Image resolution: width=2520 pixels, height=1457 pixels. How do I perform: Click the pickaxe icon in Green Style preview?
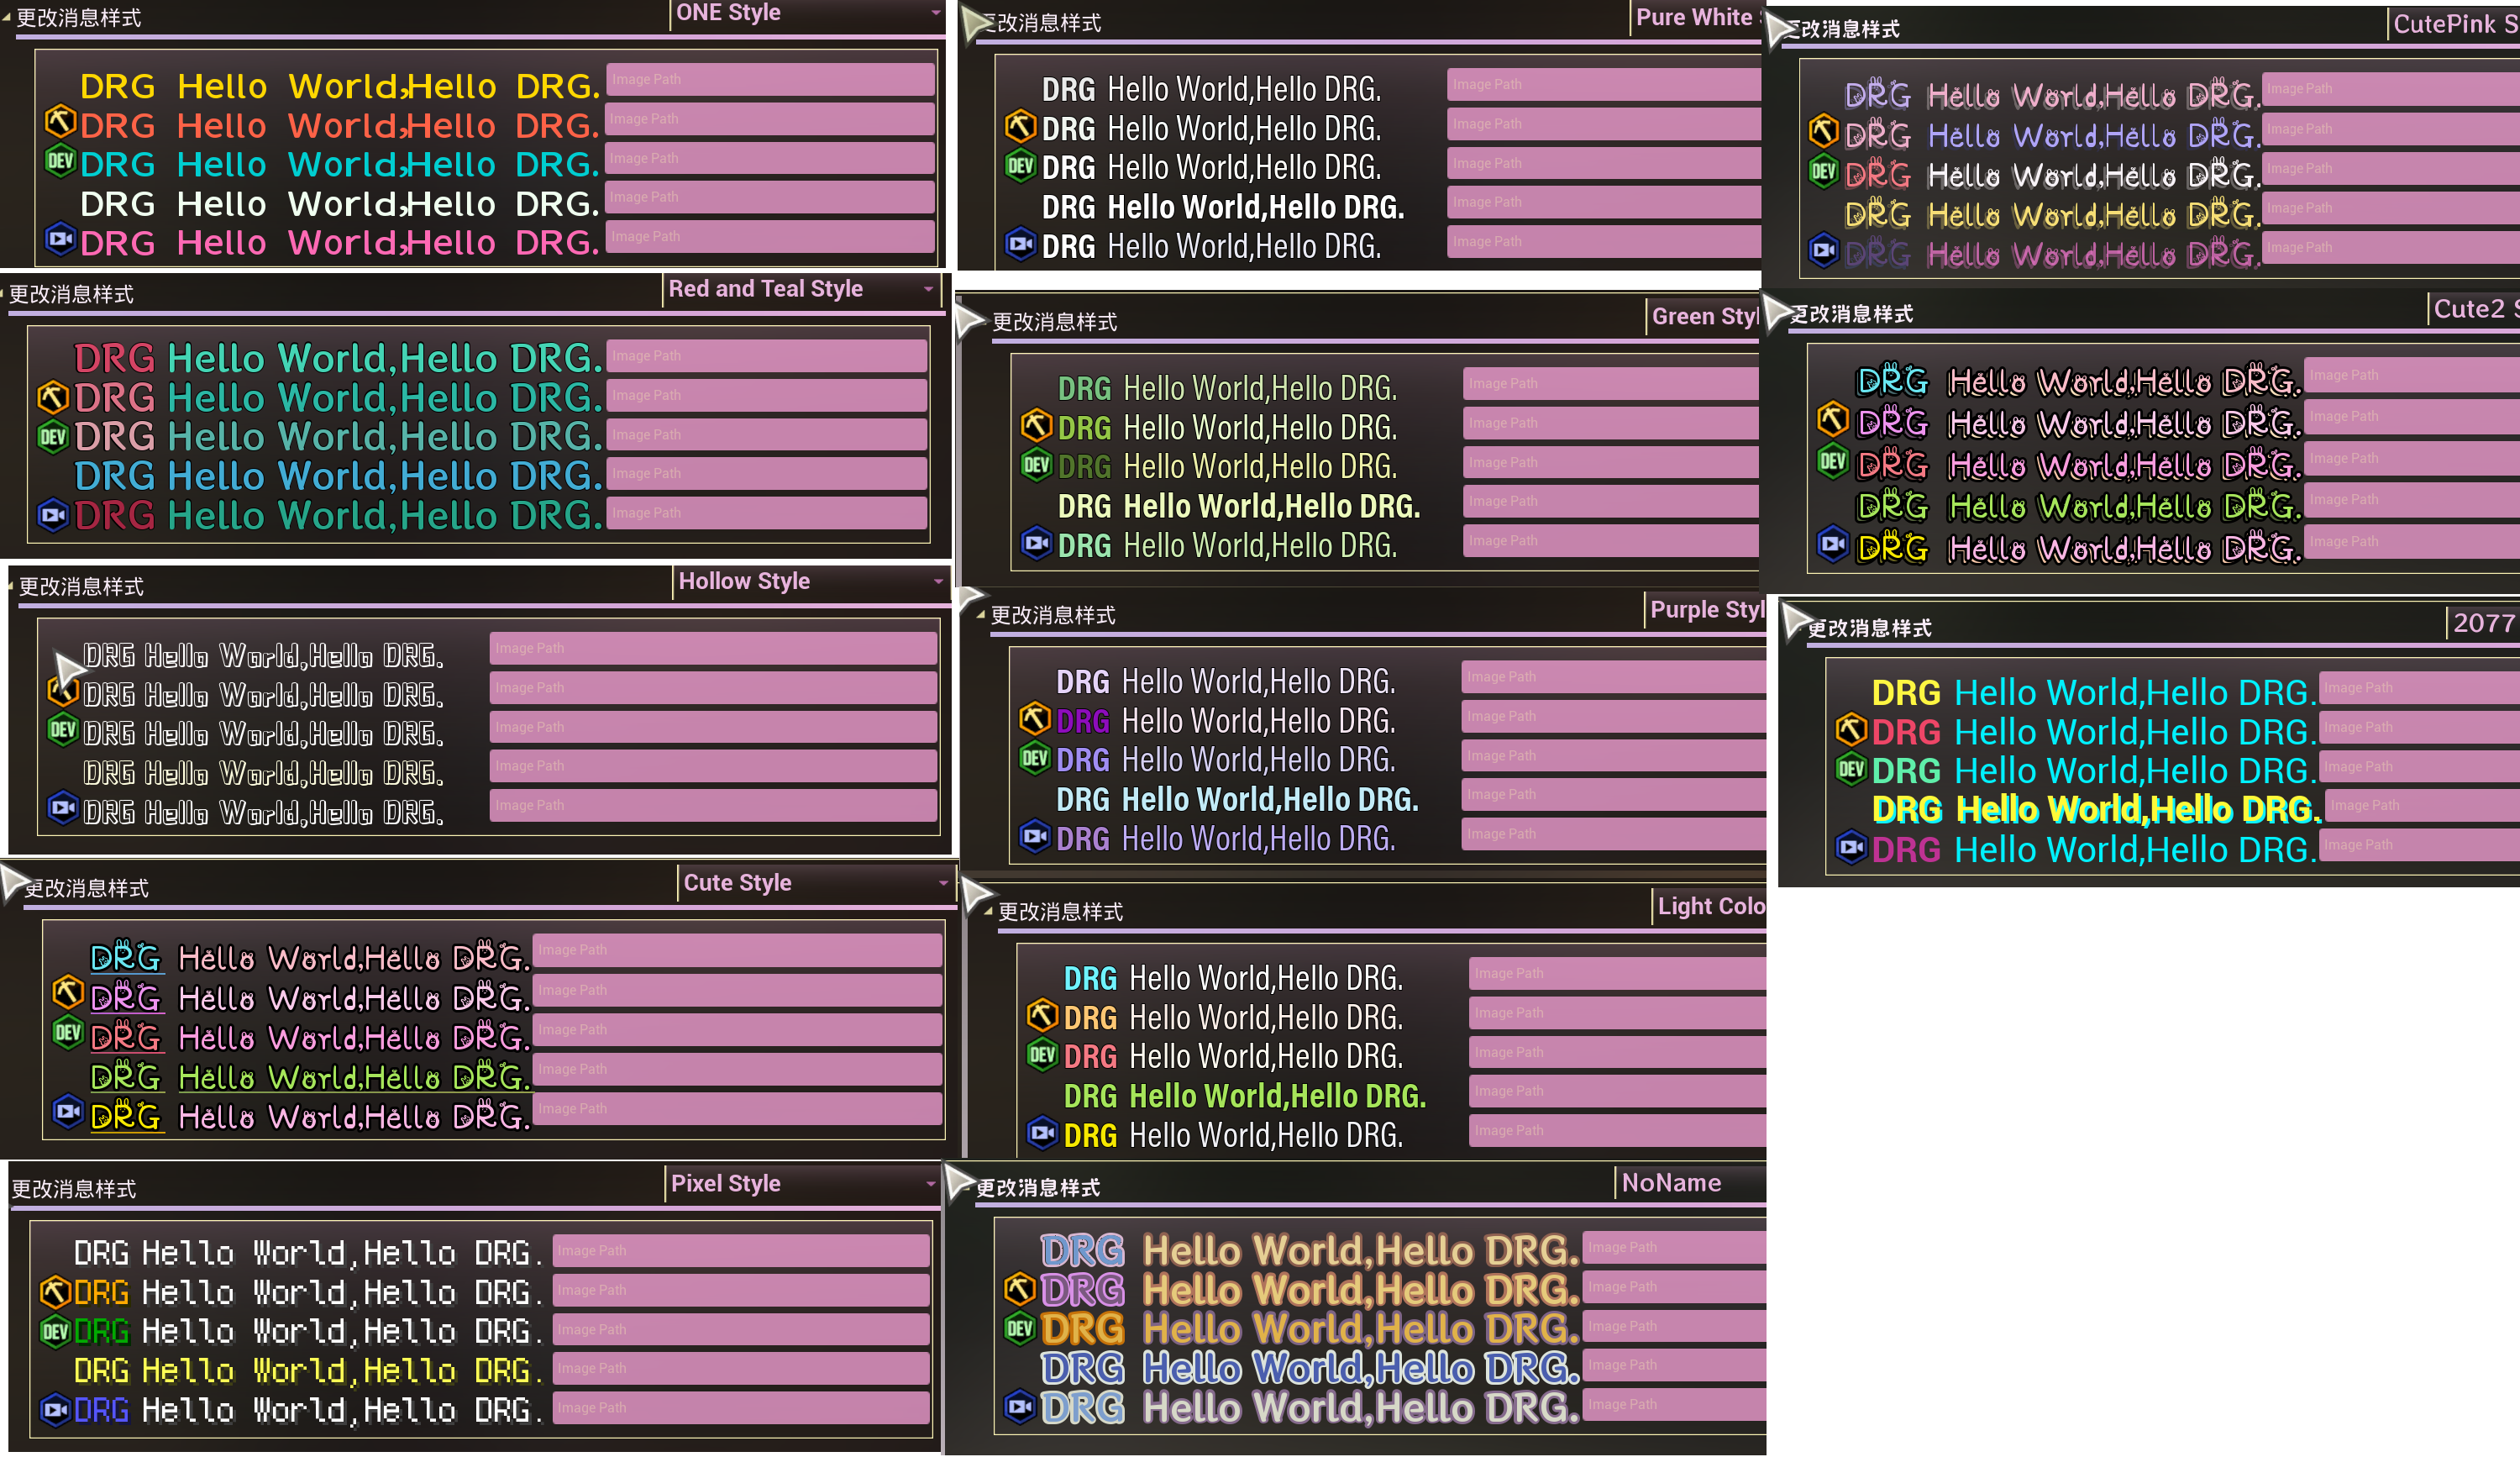pyautogui.click(x=1036, y=425)
